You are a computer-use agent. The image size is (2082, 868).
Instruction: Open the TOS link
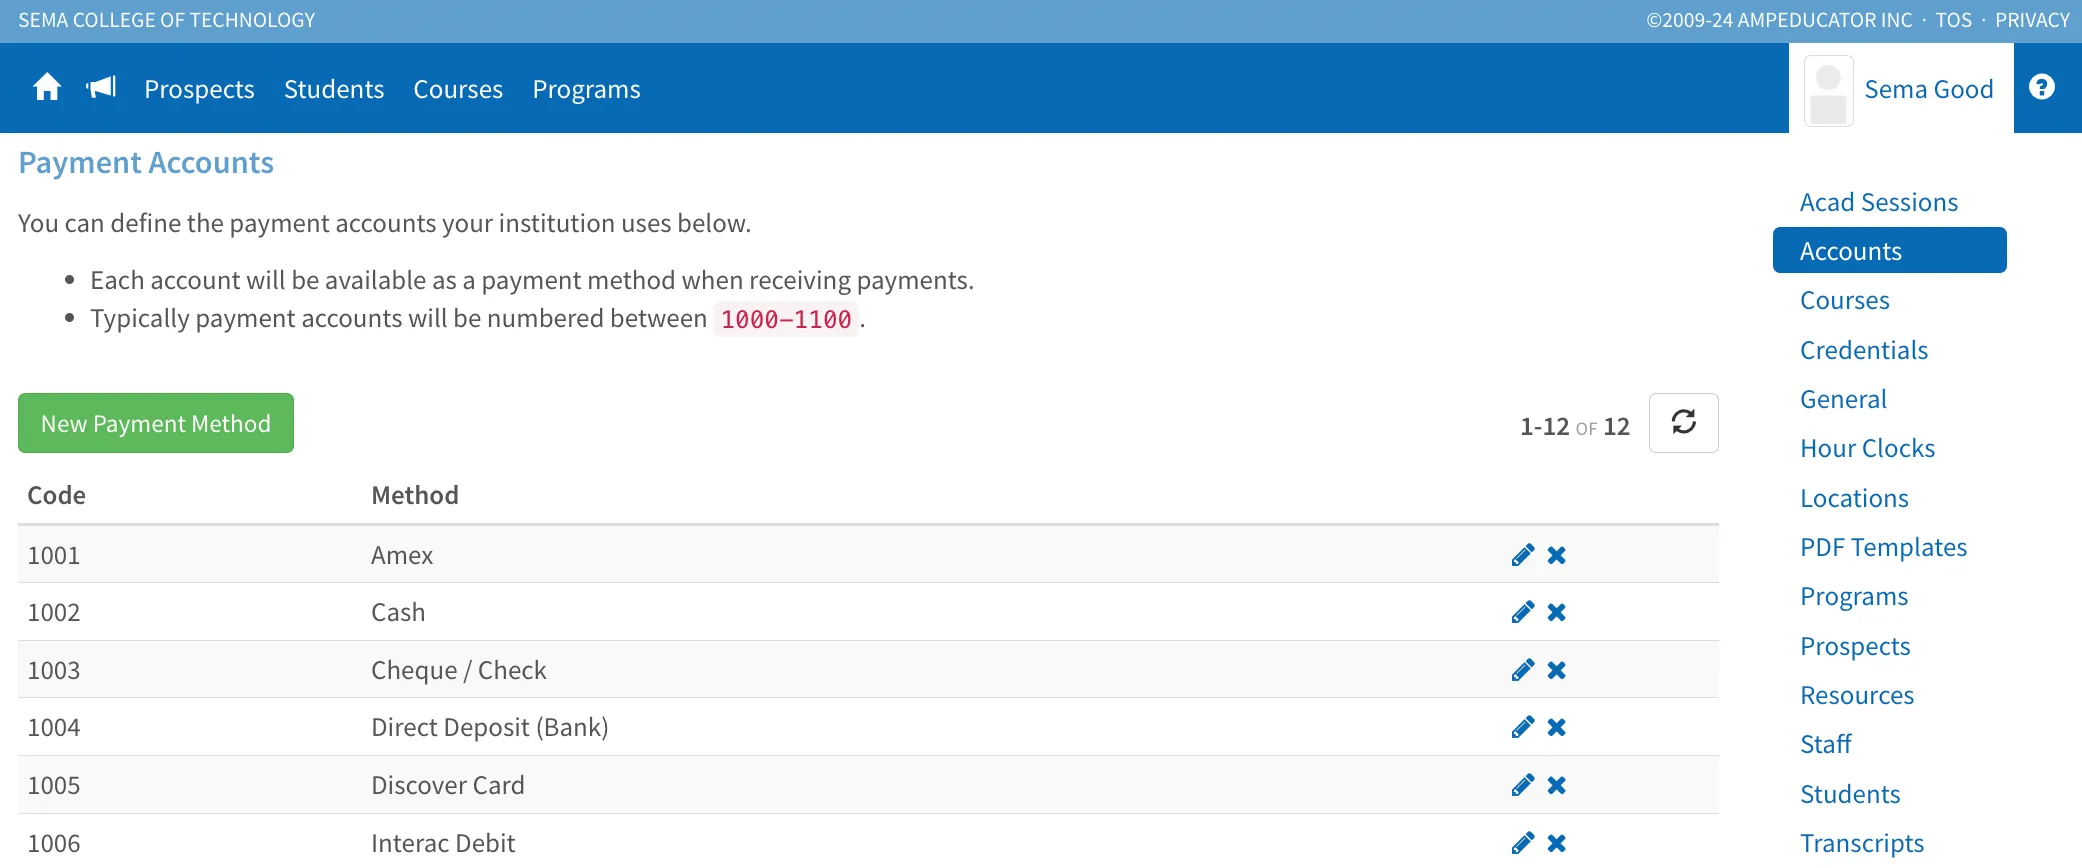[x=1953, y=20]
